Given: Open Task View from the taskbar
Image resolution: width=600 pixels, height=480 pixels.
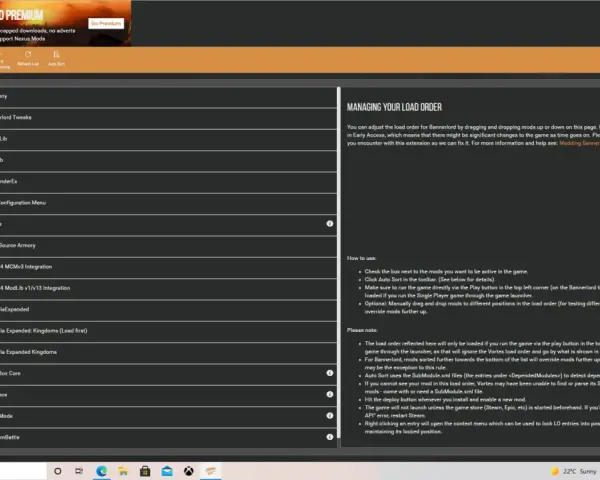Looking at the screenshot, I should coord(79,471).
